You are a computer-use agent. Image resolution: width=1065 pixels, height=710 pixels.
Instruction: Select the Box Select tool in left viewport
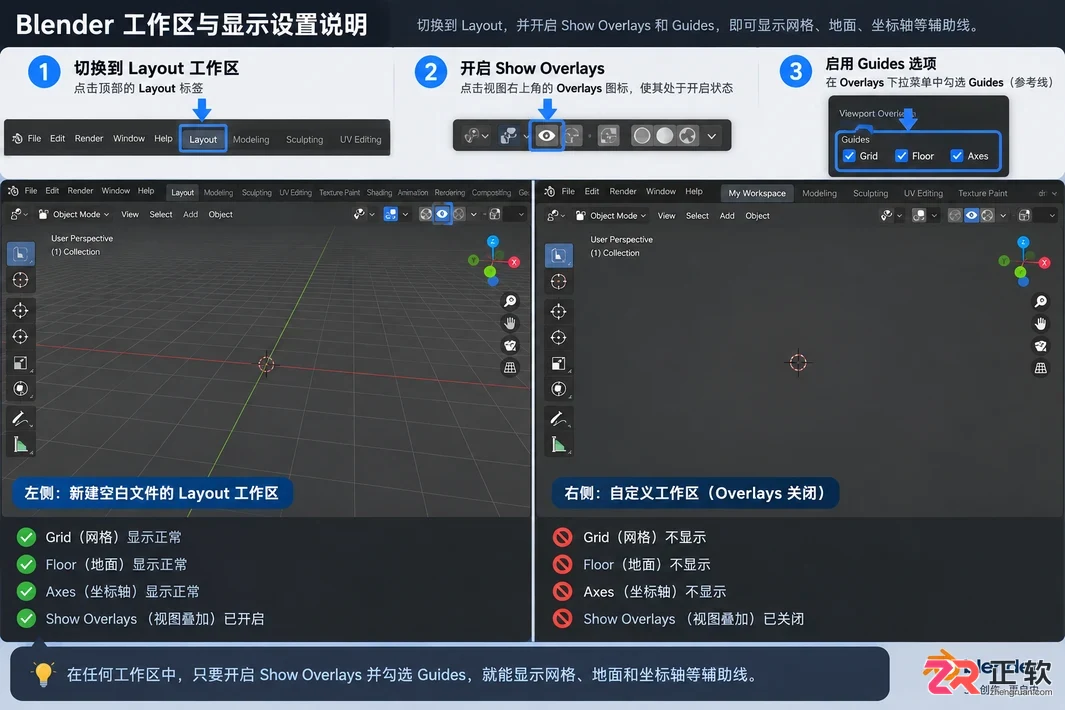coord(20,253)
